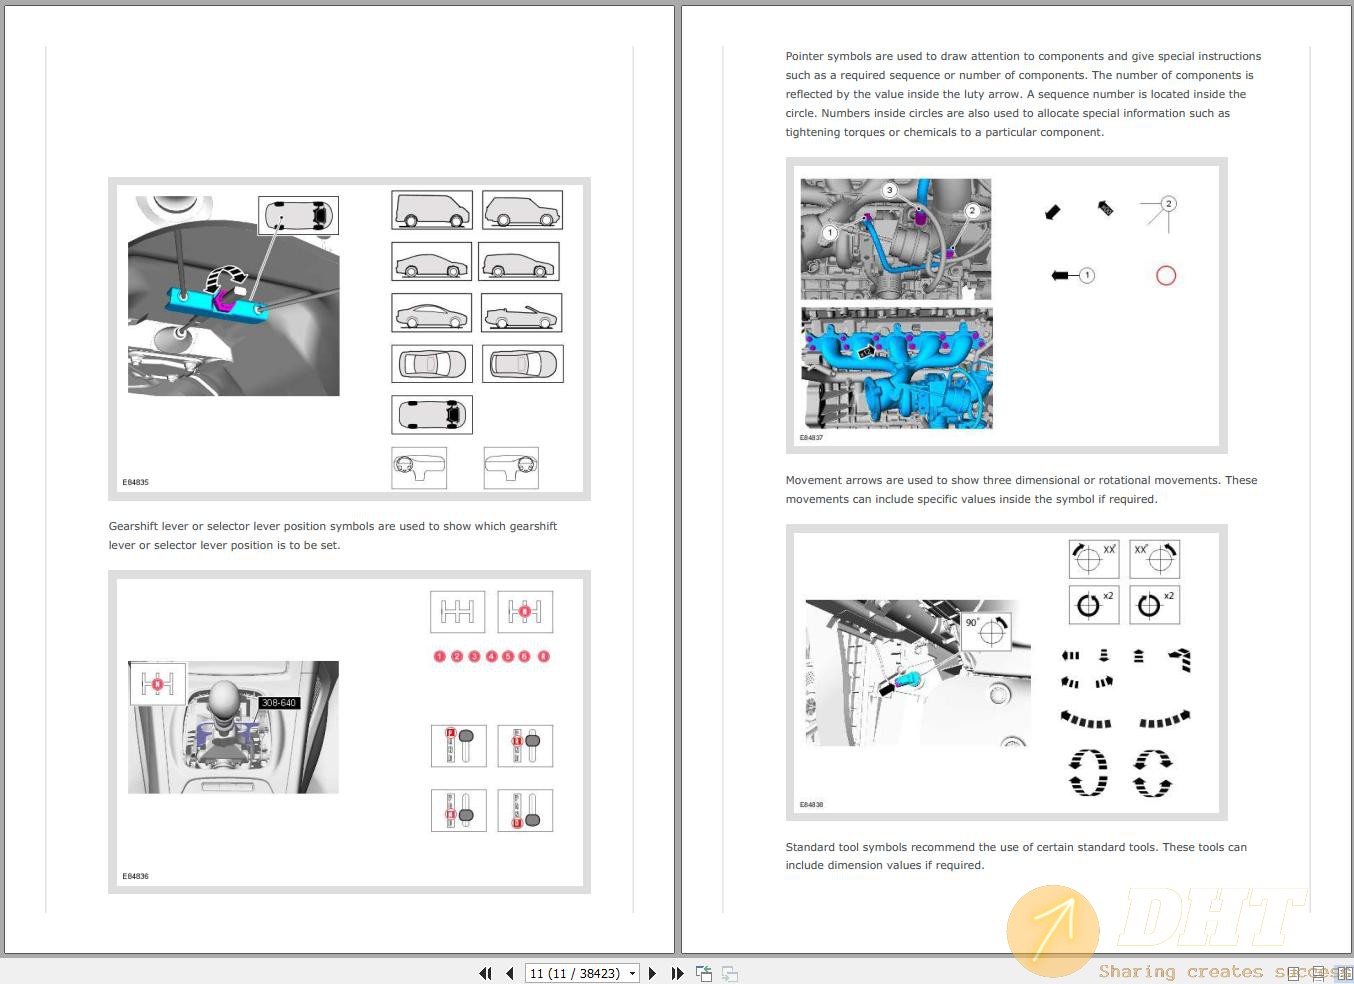Click the engine photo with numbered callouts

(896, 239)
